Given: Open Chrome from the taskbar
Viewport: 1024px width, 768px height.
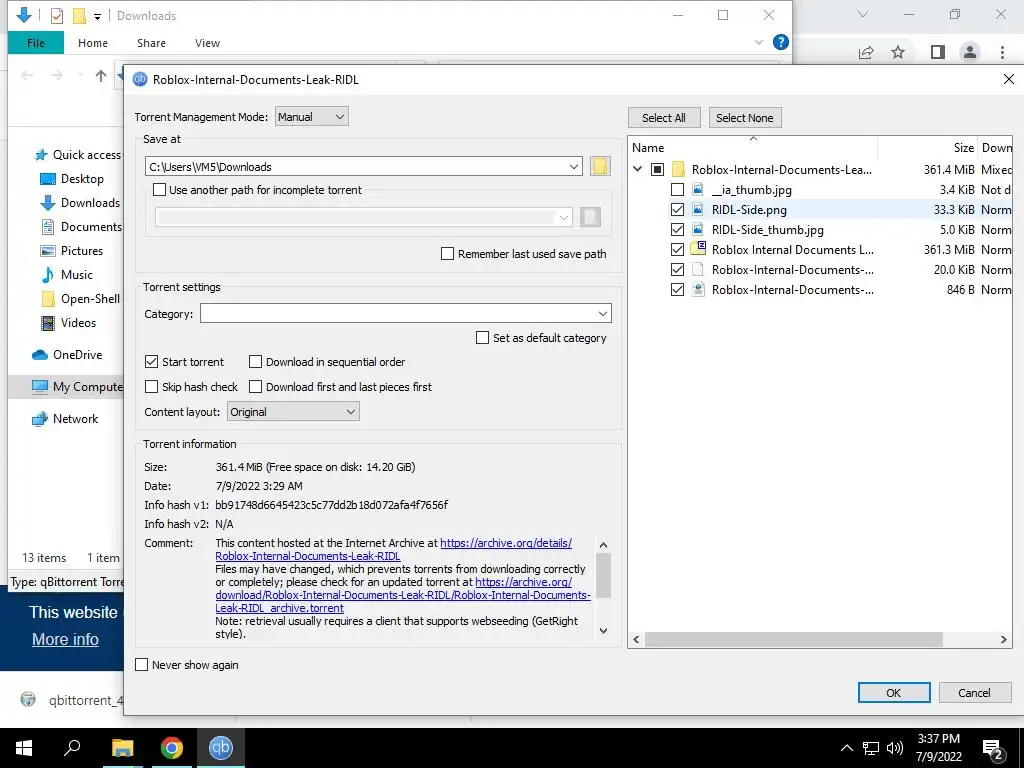Looking at the screenshot, I should (x=172, y=748).
